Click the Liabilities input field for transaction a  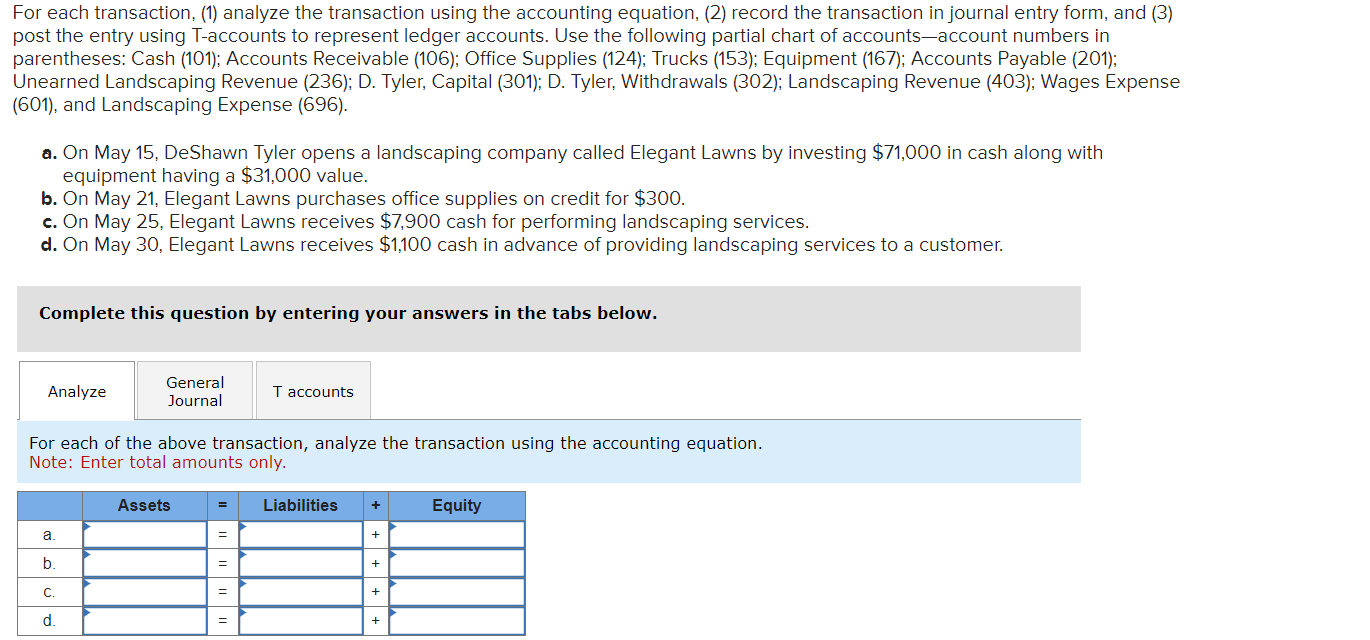click(x=300, y=534)
